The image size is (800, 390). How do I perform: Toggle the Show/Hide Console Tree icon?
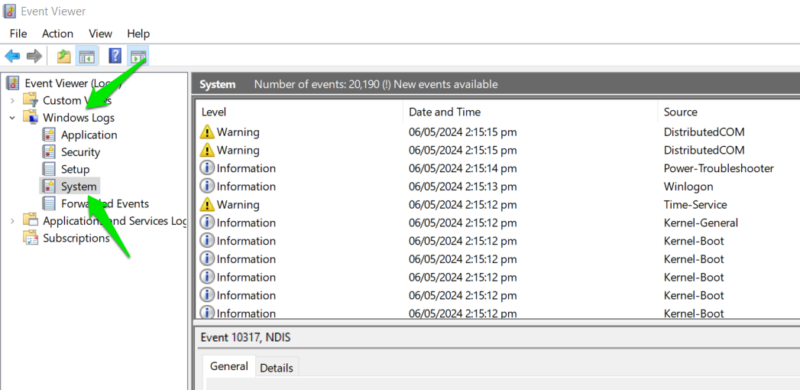(86, 56)
